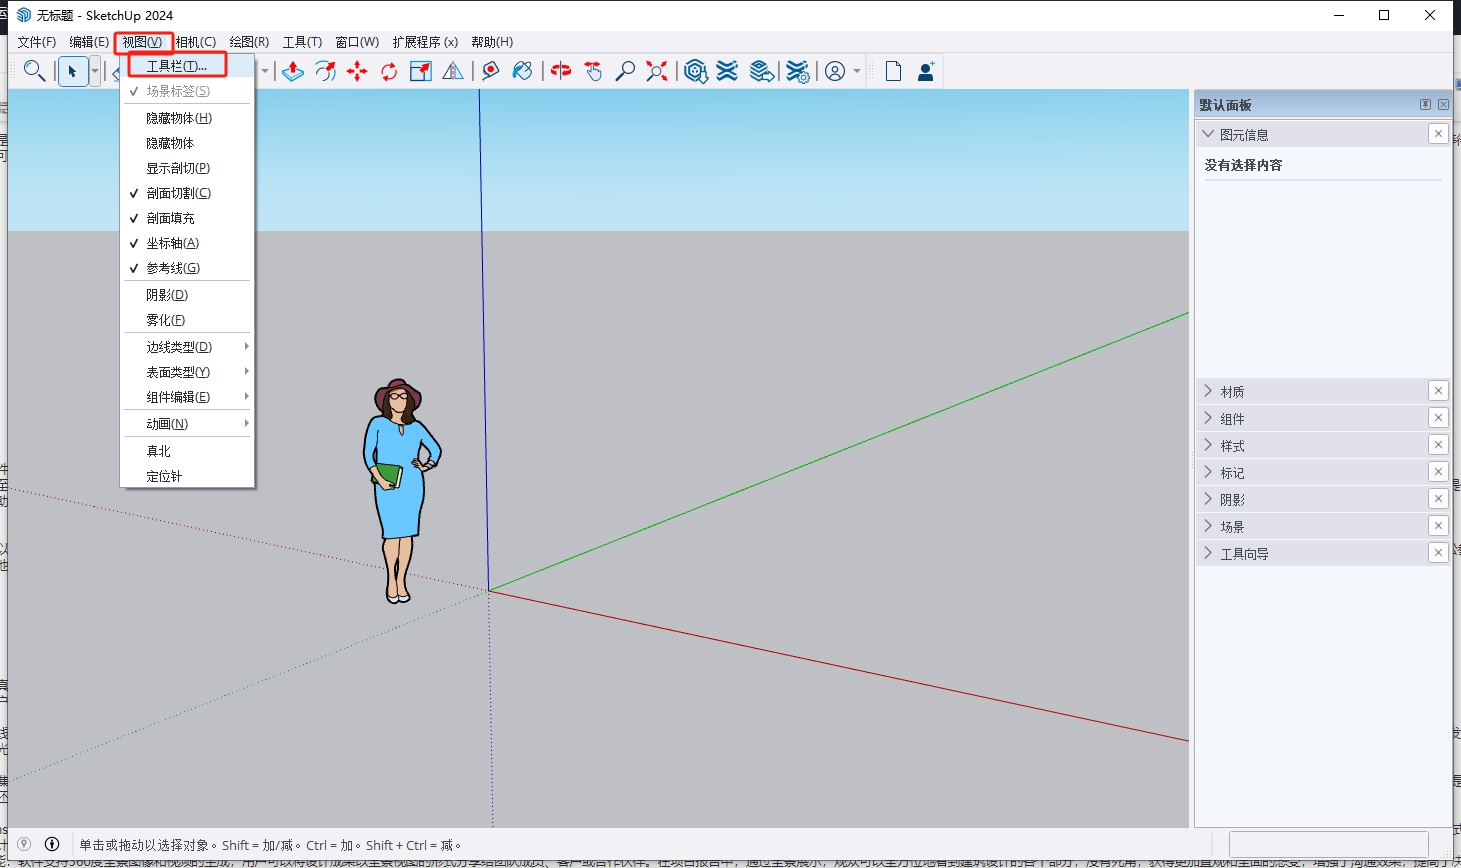Pin the 默认面板 tray
1461x868 pixels.
(1425, 104)
